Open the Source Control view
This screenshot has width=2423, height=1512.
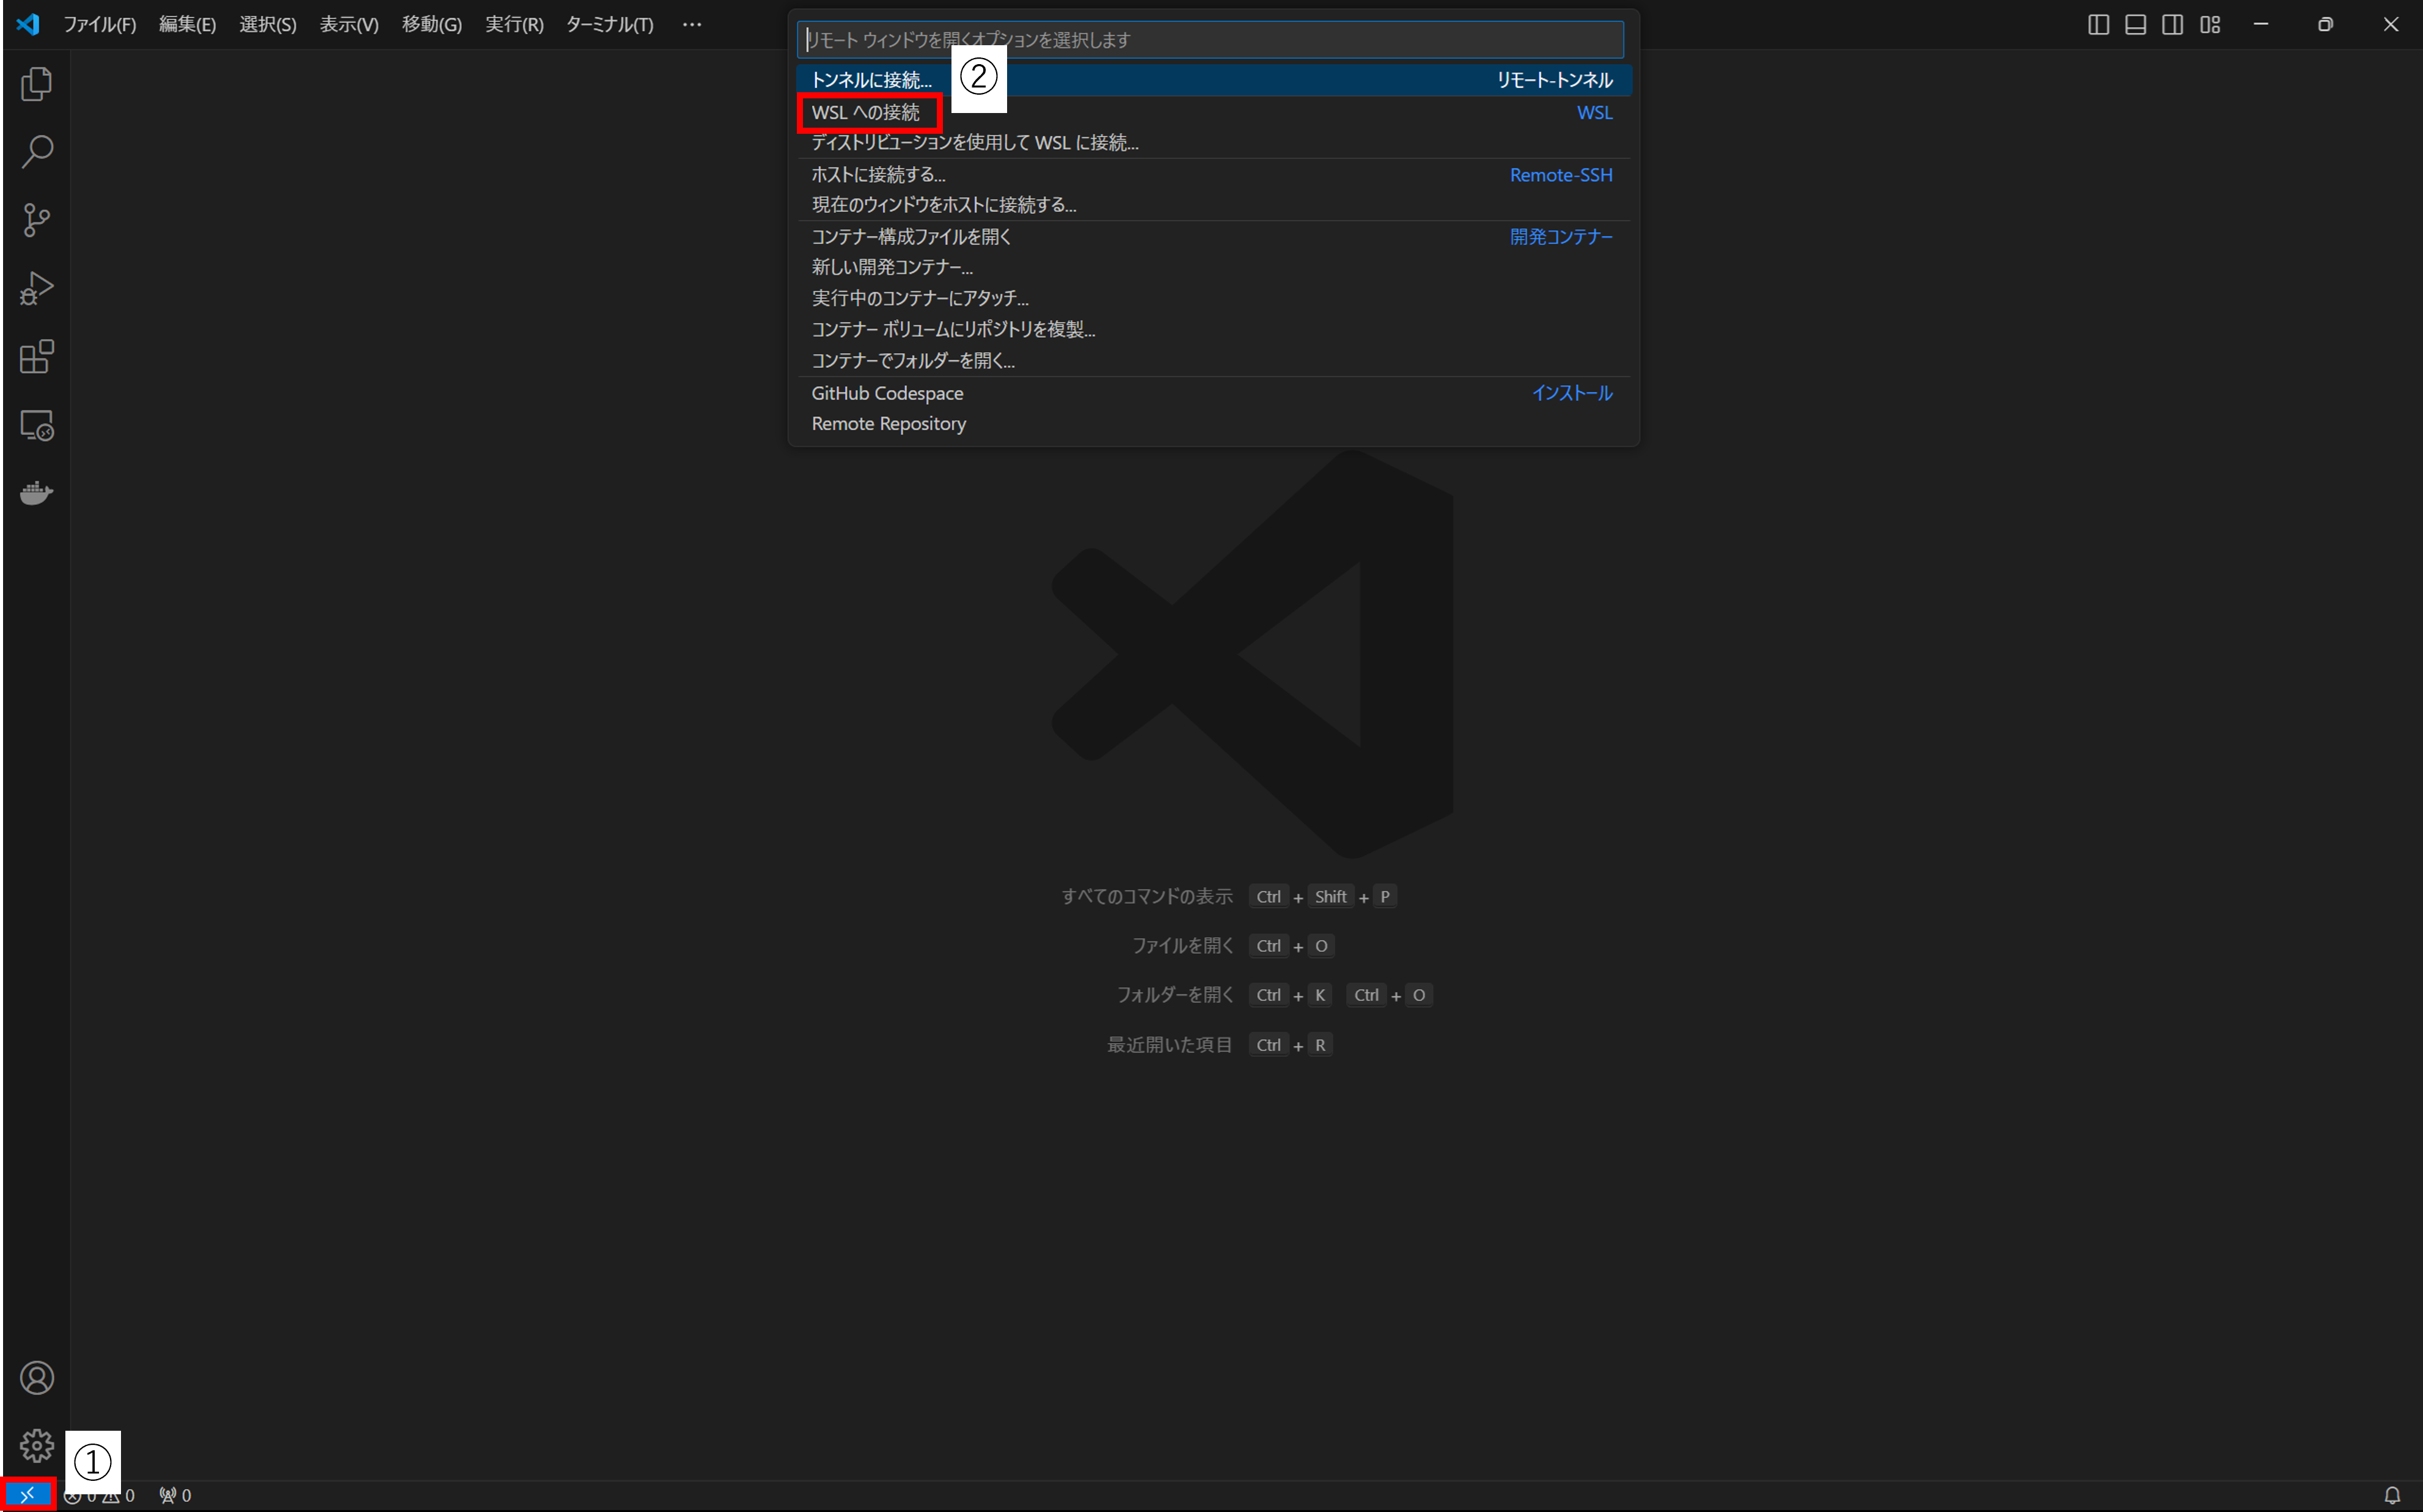pos(36,220)
